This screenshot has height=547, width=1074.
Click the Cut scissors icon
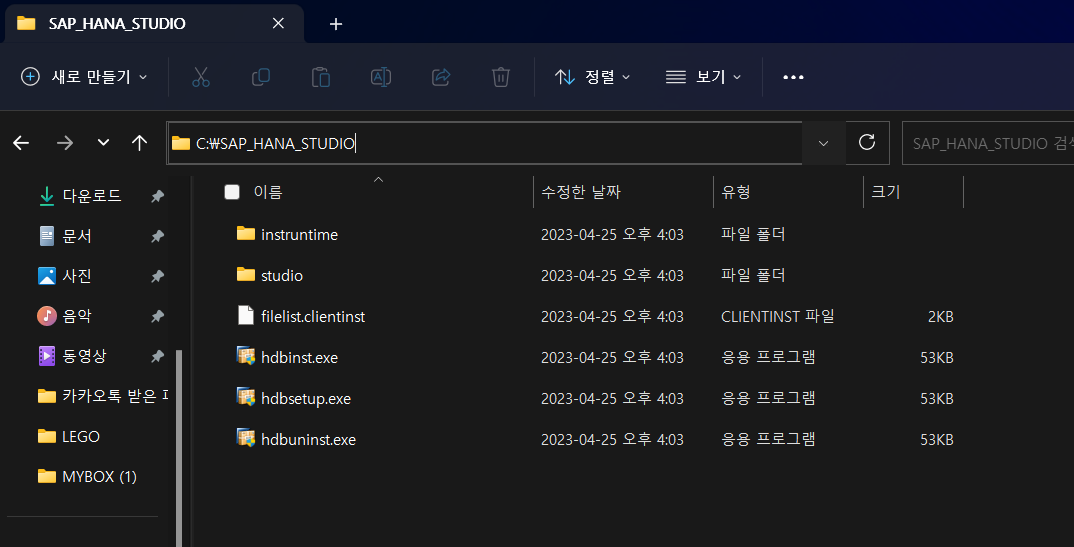click(200, 77)
